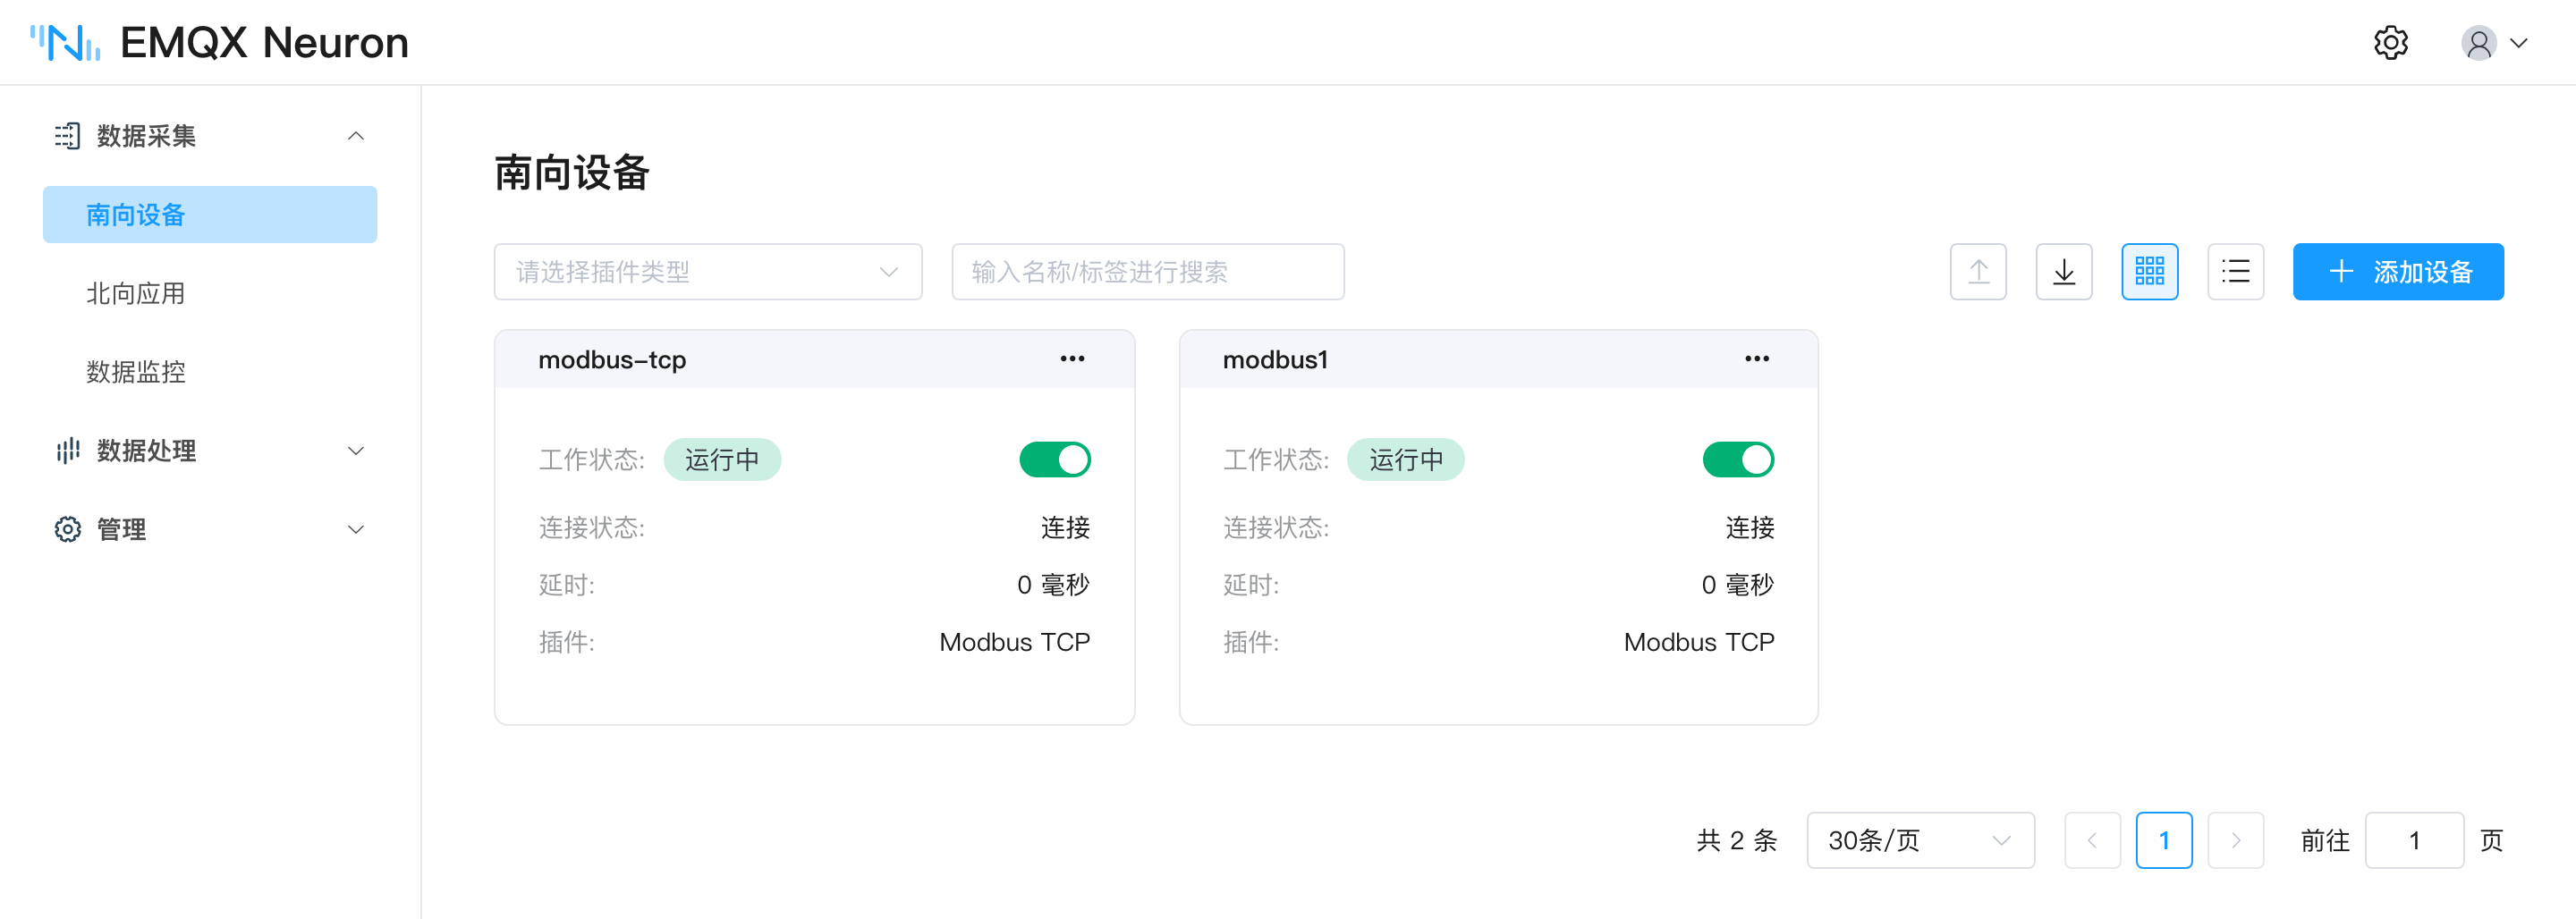
Task: Open more options for modbus-tcp card
Action: tap(1072, 359)
